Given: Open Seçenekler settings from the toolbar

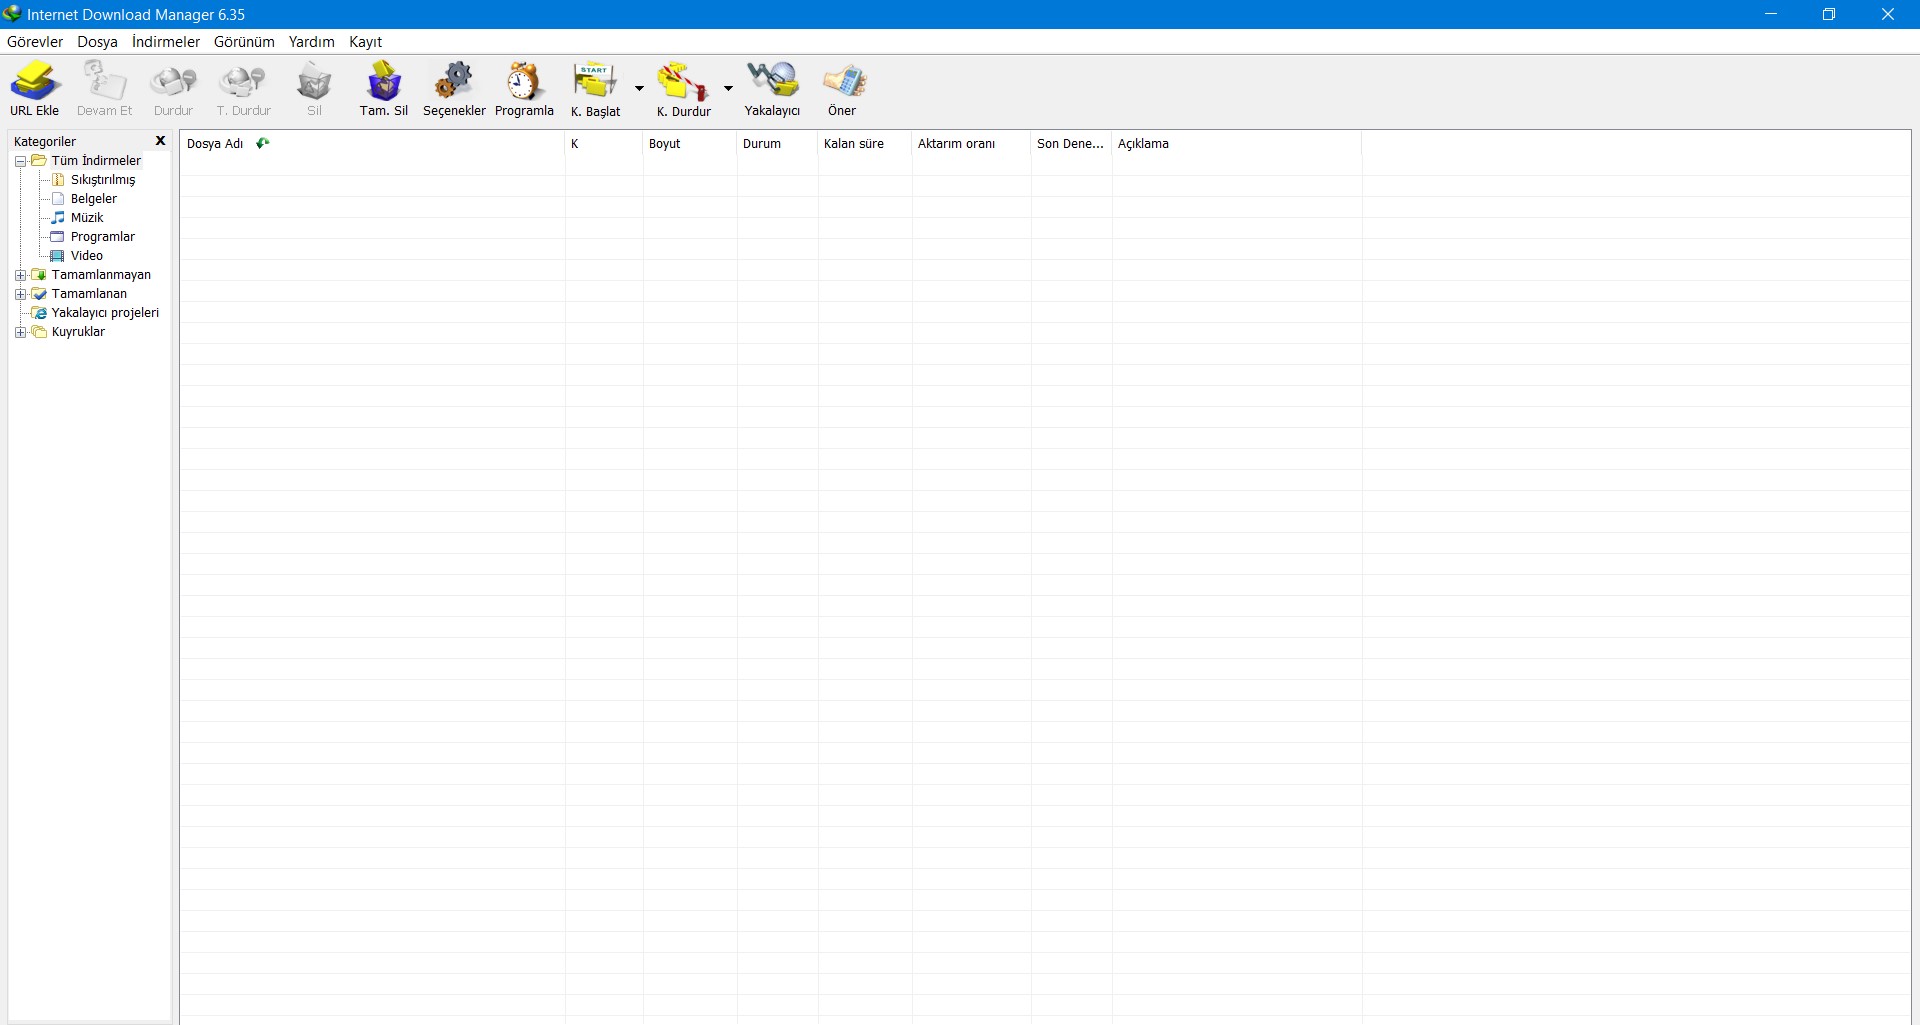Looking at the screenshot, I should click(454, 88).
